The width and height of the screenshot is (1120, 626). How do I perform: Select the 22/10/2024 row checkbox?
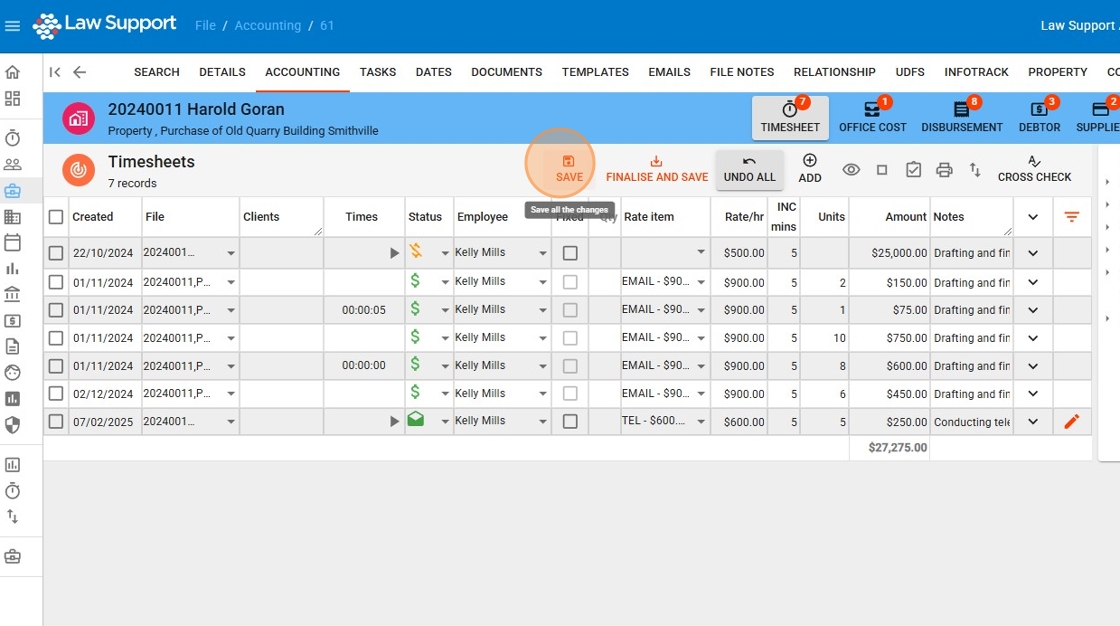56,253
